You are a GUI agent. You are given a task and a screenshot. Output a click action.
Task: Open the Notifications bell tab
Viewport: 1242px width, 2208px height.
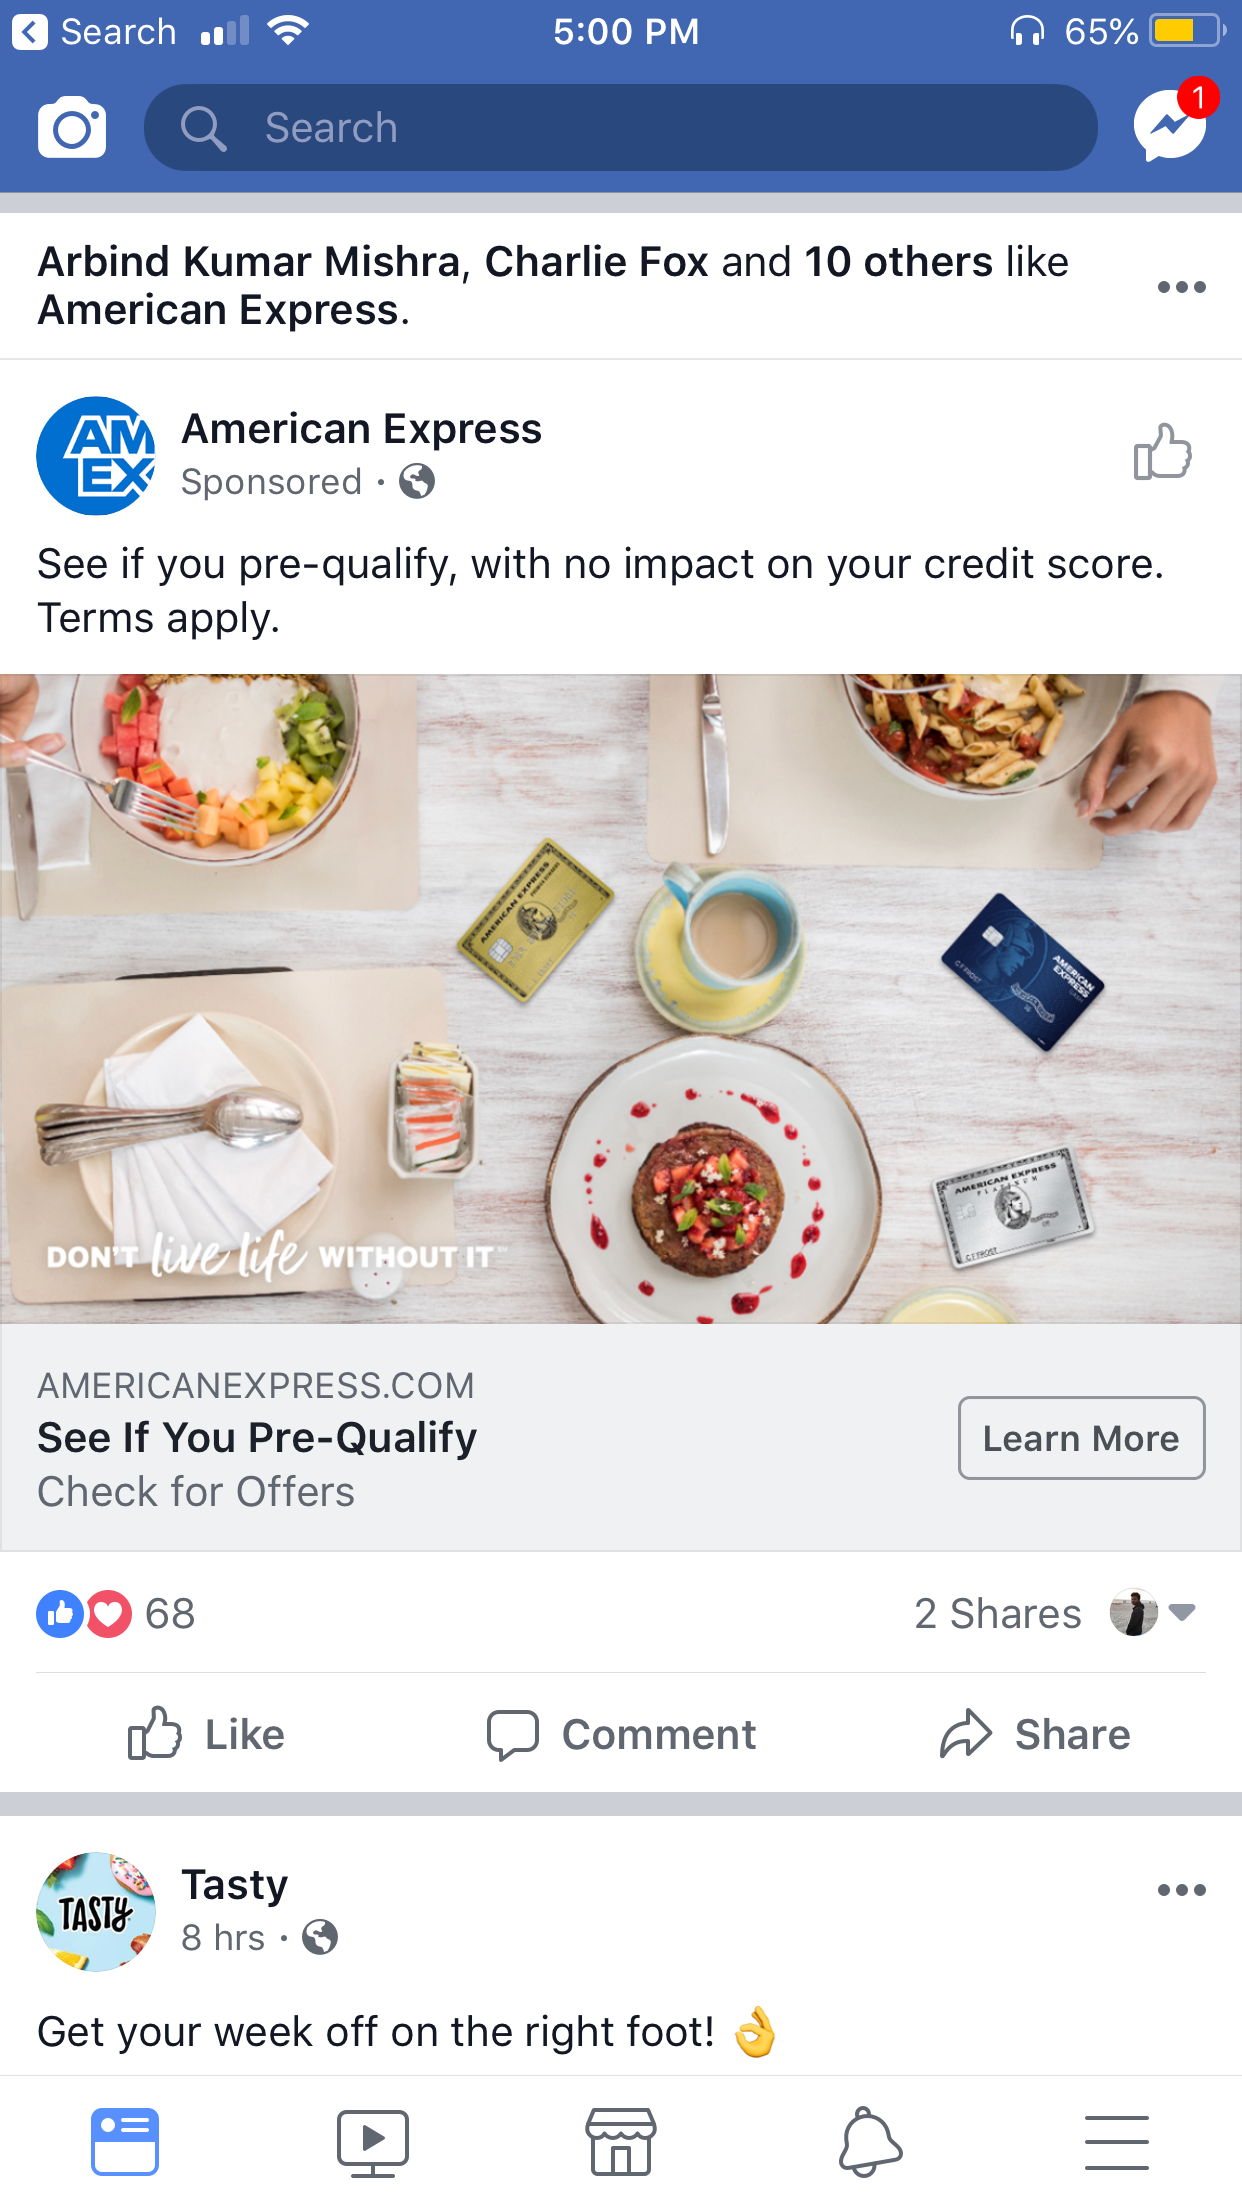869,2142
